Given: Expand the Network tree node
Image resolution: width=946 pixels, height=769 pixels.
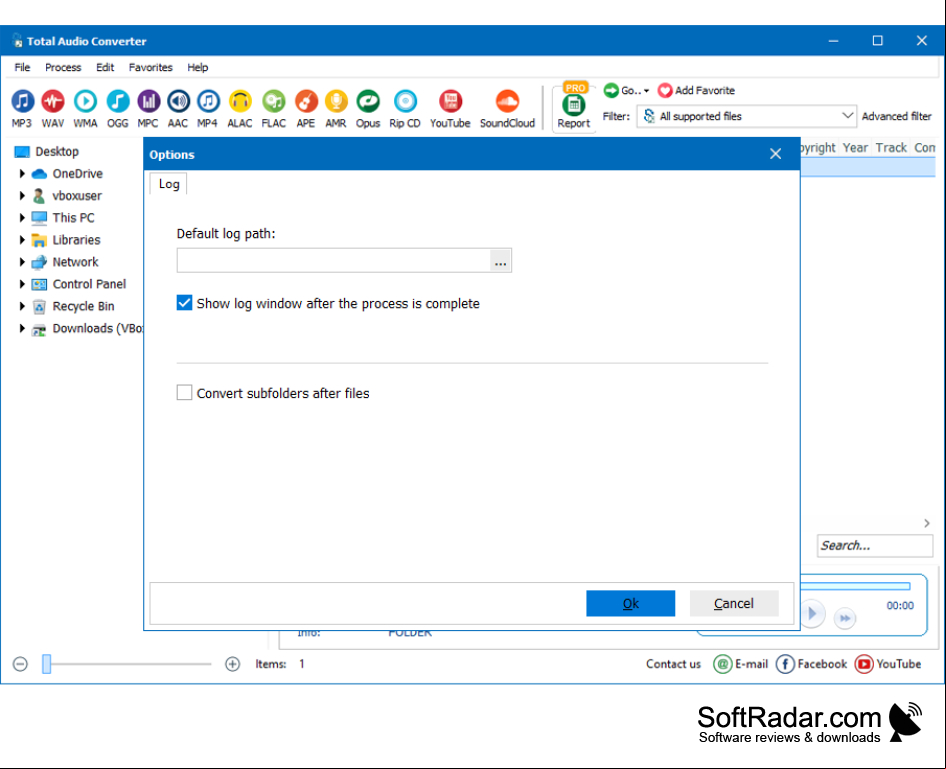Looking at the screenshot, I should [x=22, y=262].
